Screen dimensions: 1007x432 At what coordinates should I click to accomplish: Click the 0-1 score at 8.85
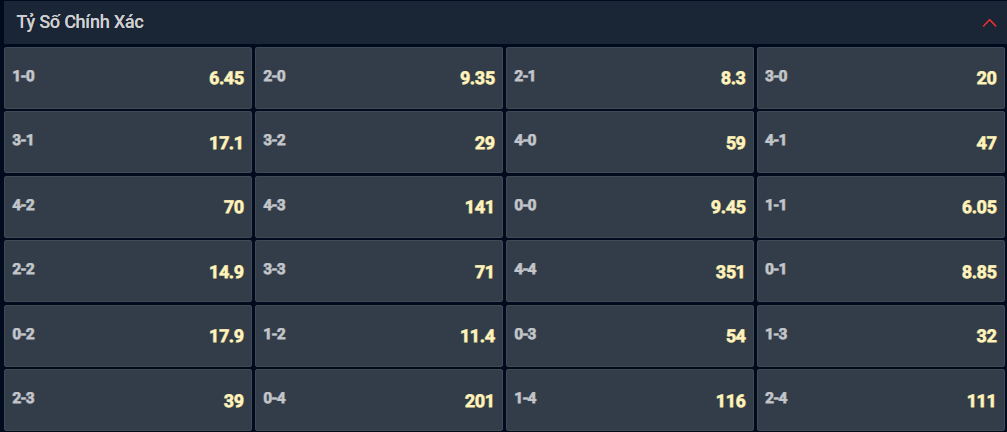(x=881, y=271)
